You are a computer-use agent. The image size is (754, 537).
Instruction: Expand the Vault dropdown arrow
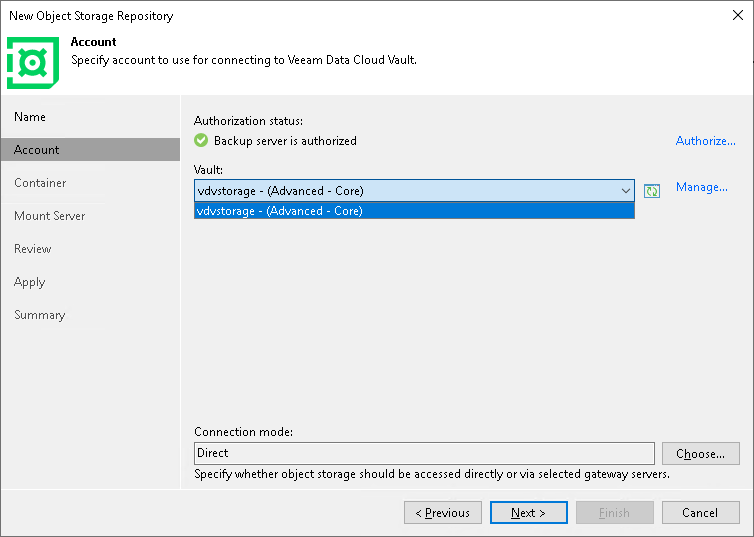626,190
